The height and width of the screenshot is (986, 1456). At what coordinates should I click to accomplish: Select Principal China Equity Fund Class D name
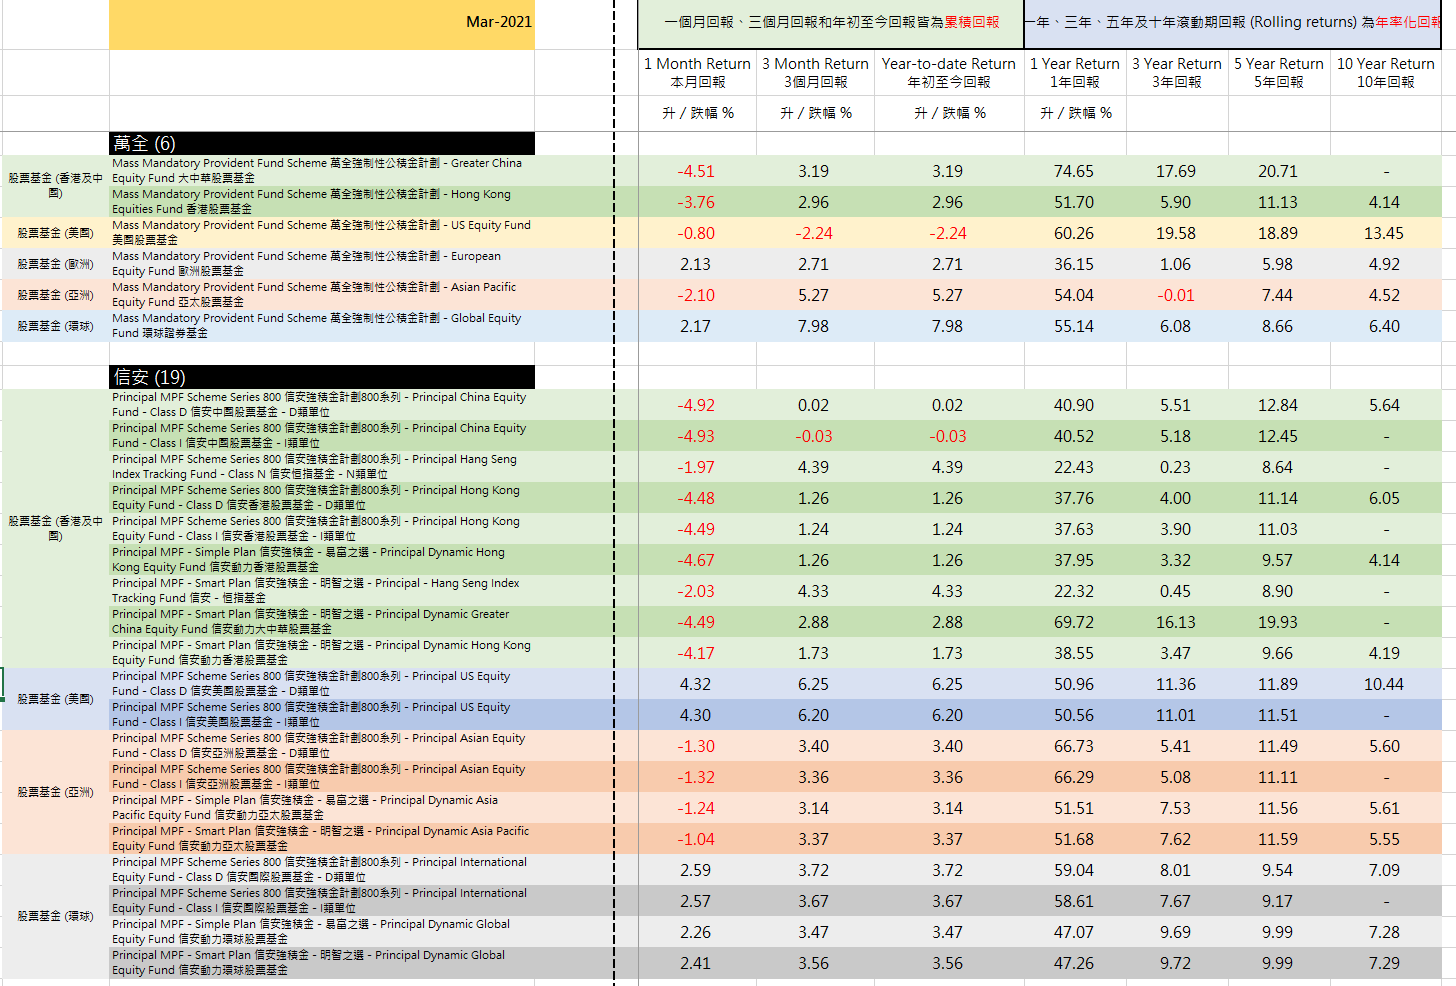(322, 405)
